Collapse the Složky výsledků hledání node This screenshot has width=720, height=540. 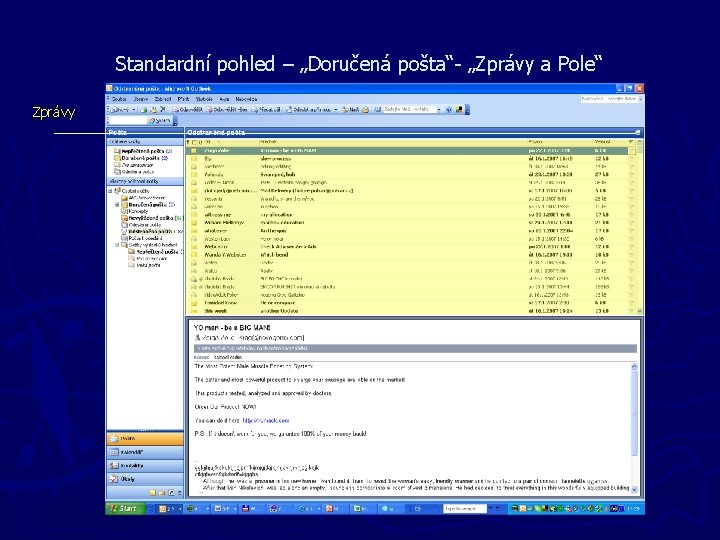tap(117, 245)
